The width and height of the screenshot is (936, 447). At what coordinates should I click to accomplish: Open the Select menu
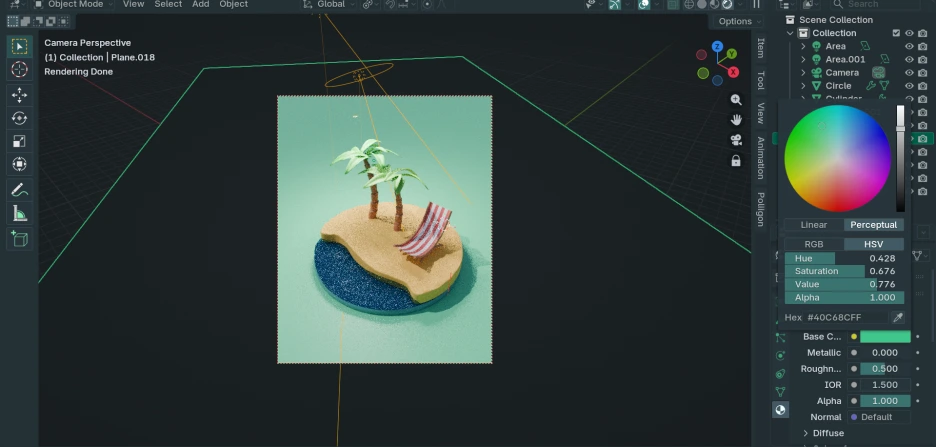click(168, 4)
